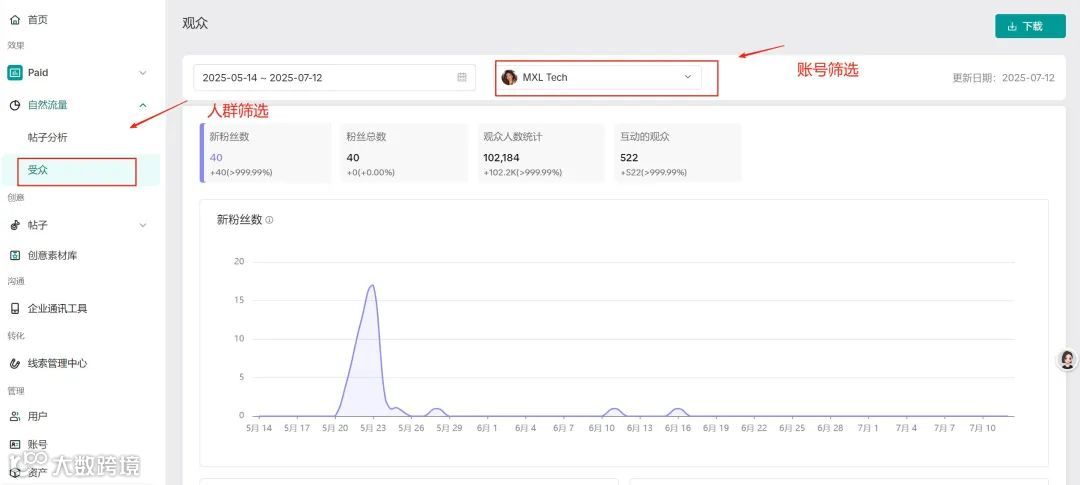Expand the Paid menu chevron
This screenshot has height=485, width=1080.
pos(143,72)
